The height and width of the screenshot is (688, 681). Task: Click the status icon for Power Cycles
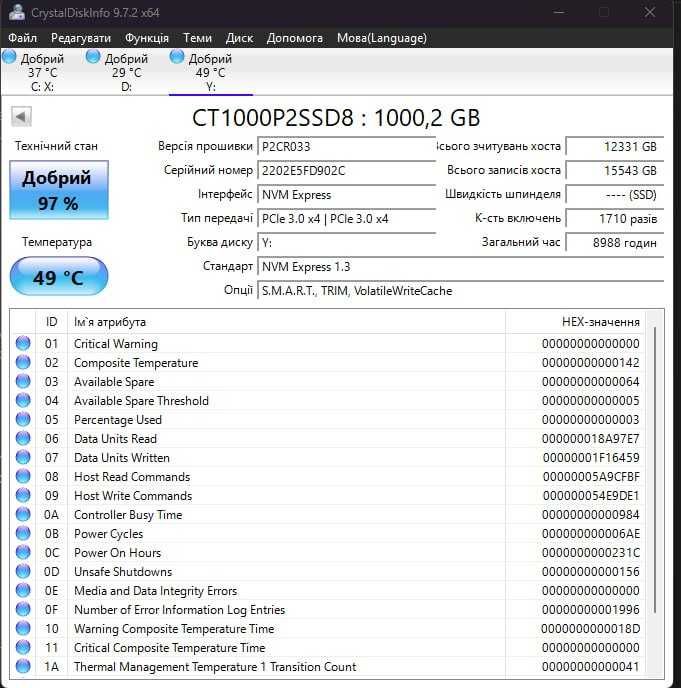pyautogui.click(x=23, y=534)
